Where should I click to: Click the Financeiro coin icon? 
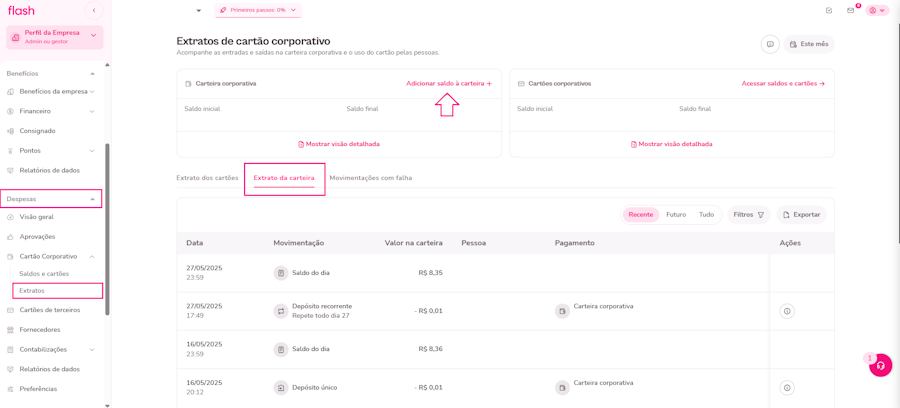click(x=10, y=111)
